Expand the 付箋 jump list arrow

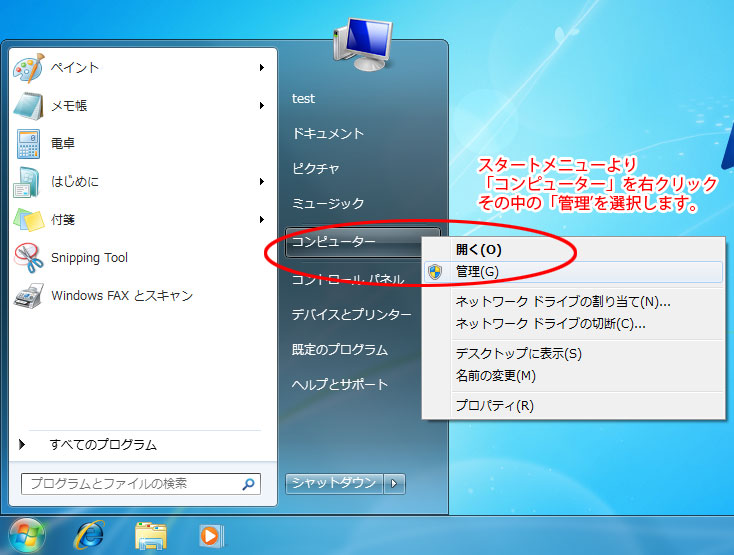point(262,219)
